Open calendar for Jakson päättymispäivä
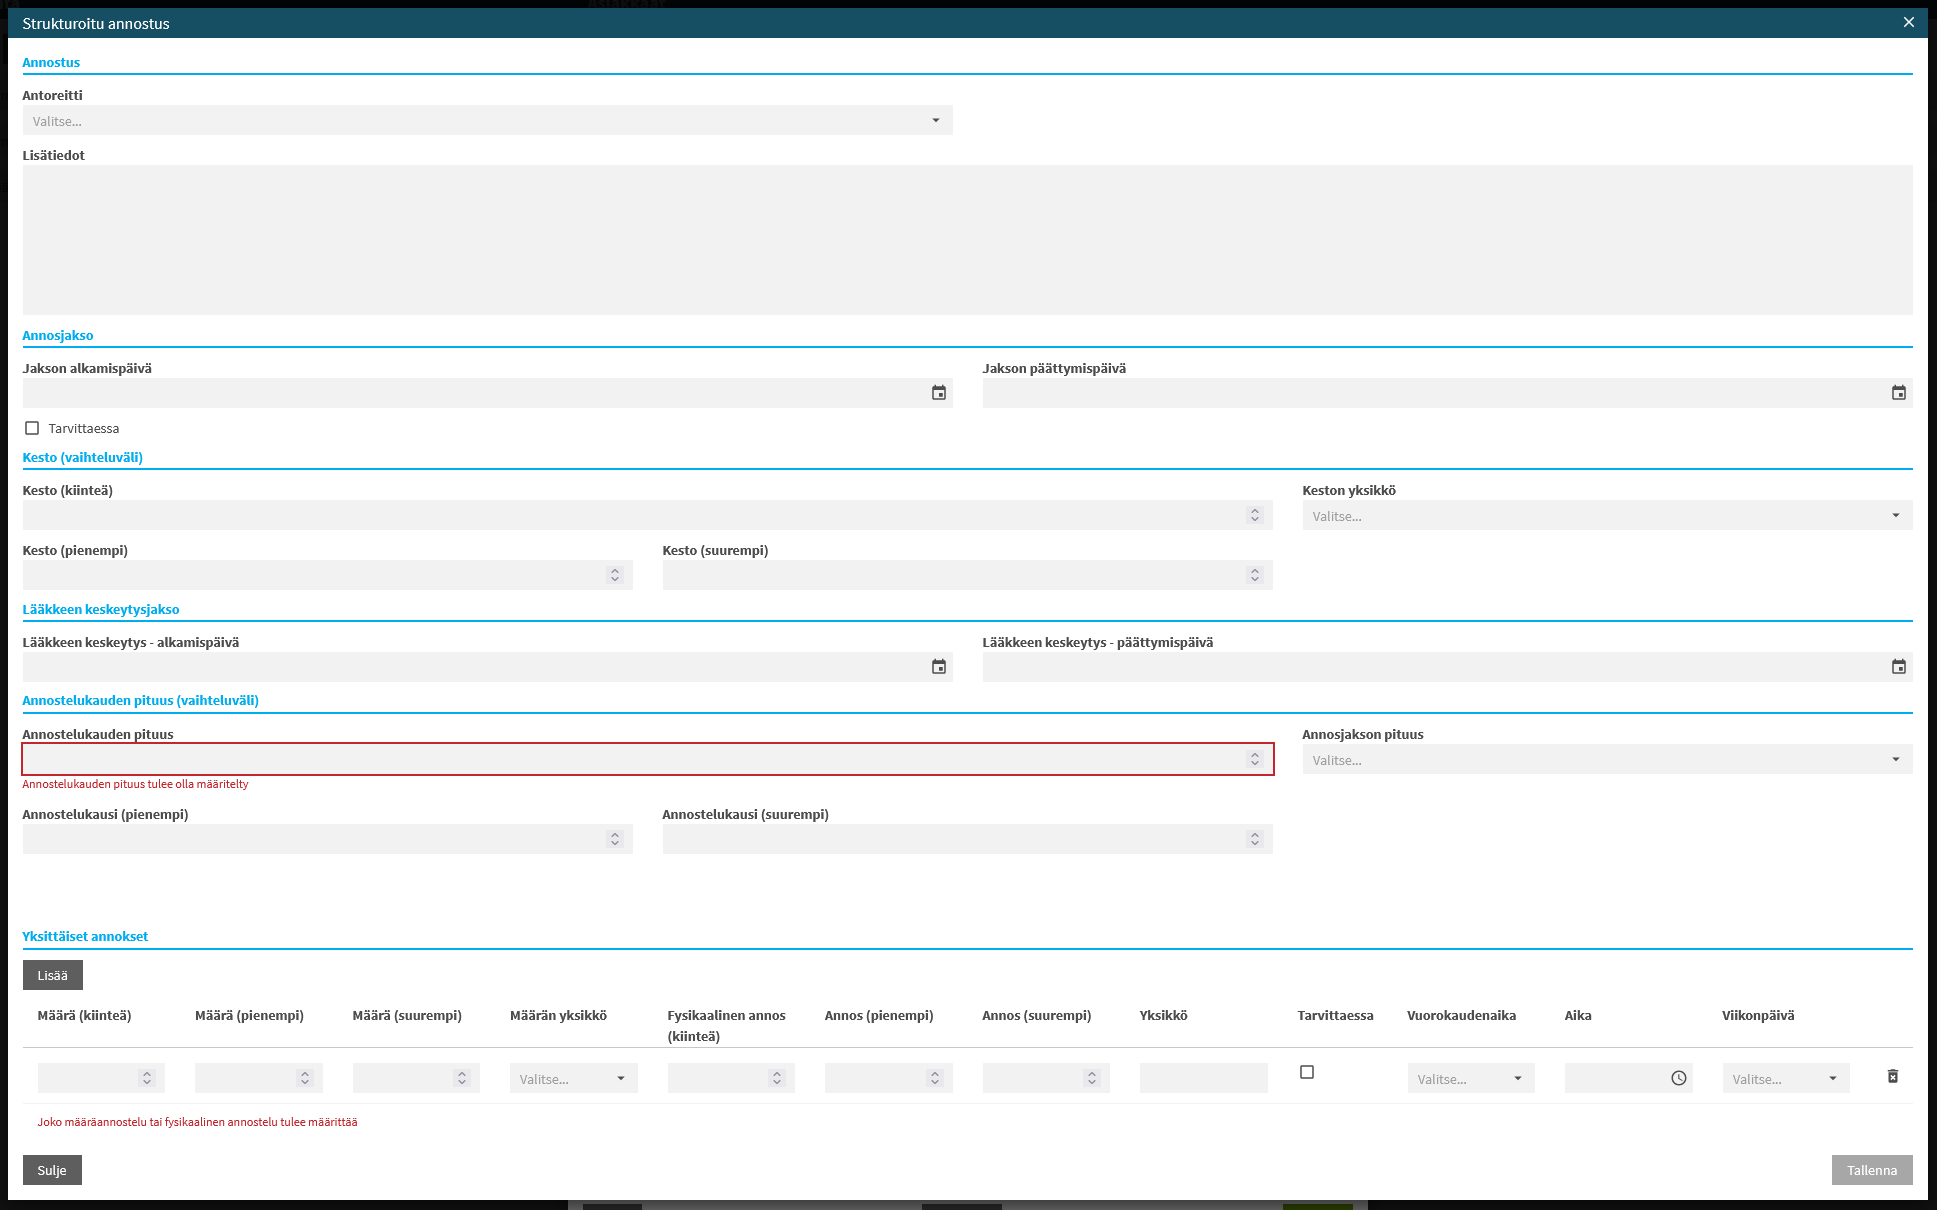The height and width of the screenshot is (1210, 1937). [x=1898, y=393]
